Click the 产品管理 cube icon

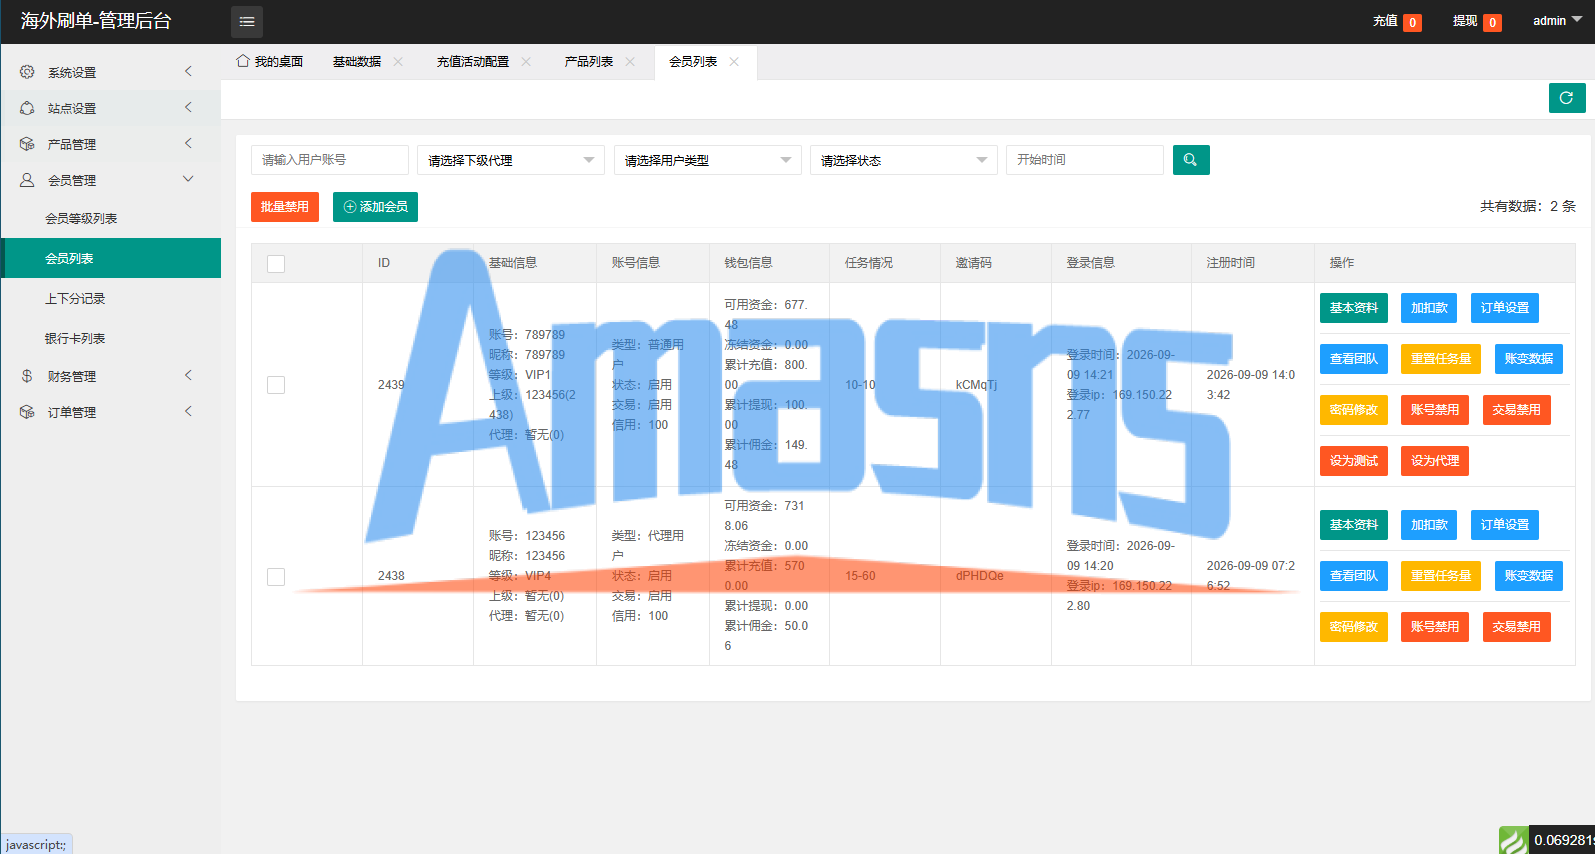tap(27, 144)
